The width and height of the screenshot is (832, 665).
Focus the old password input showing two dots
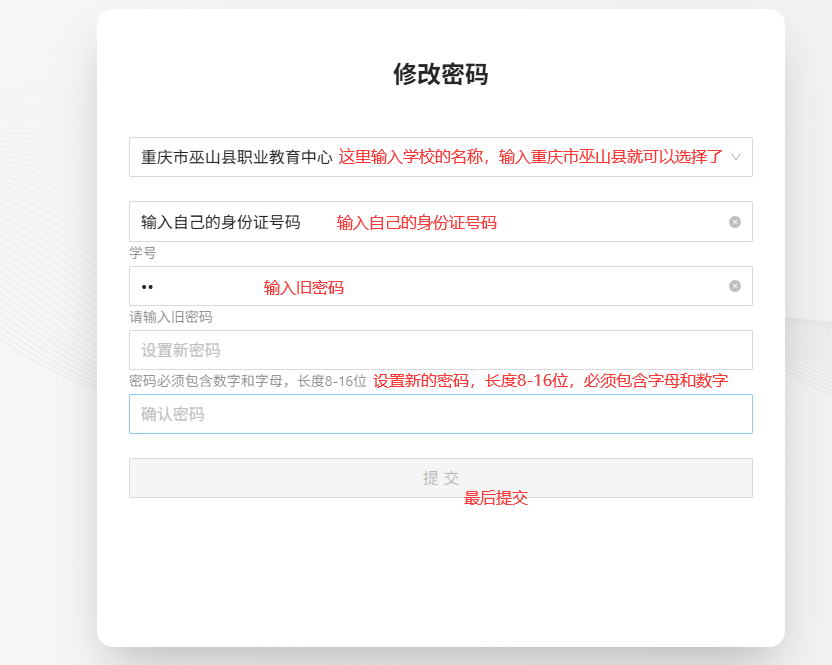(x=400, y=286)
